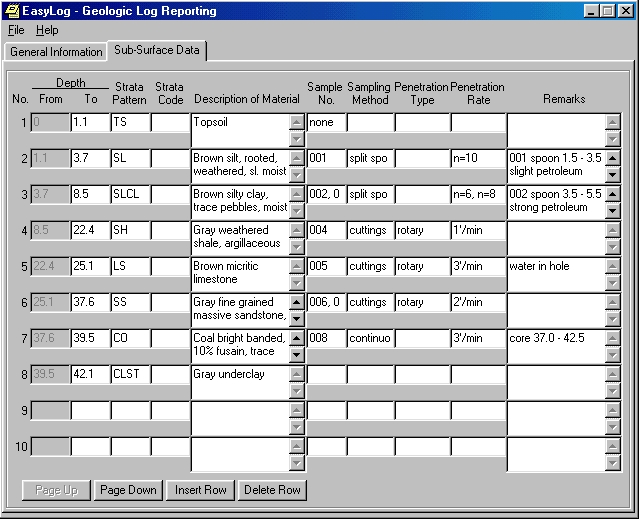Viewport: 639px width, 519px height.
Task: Click sample number 001 field
Action: 326,158
